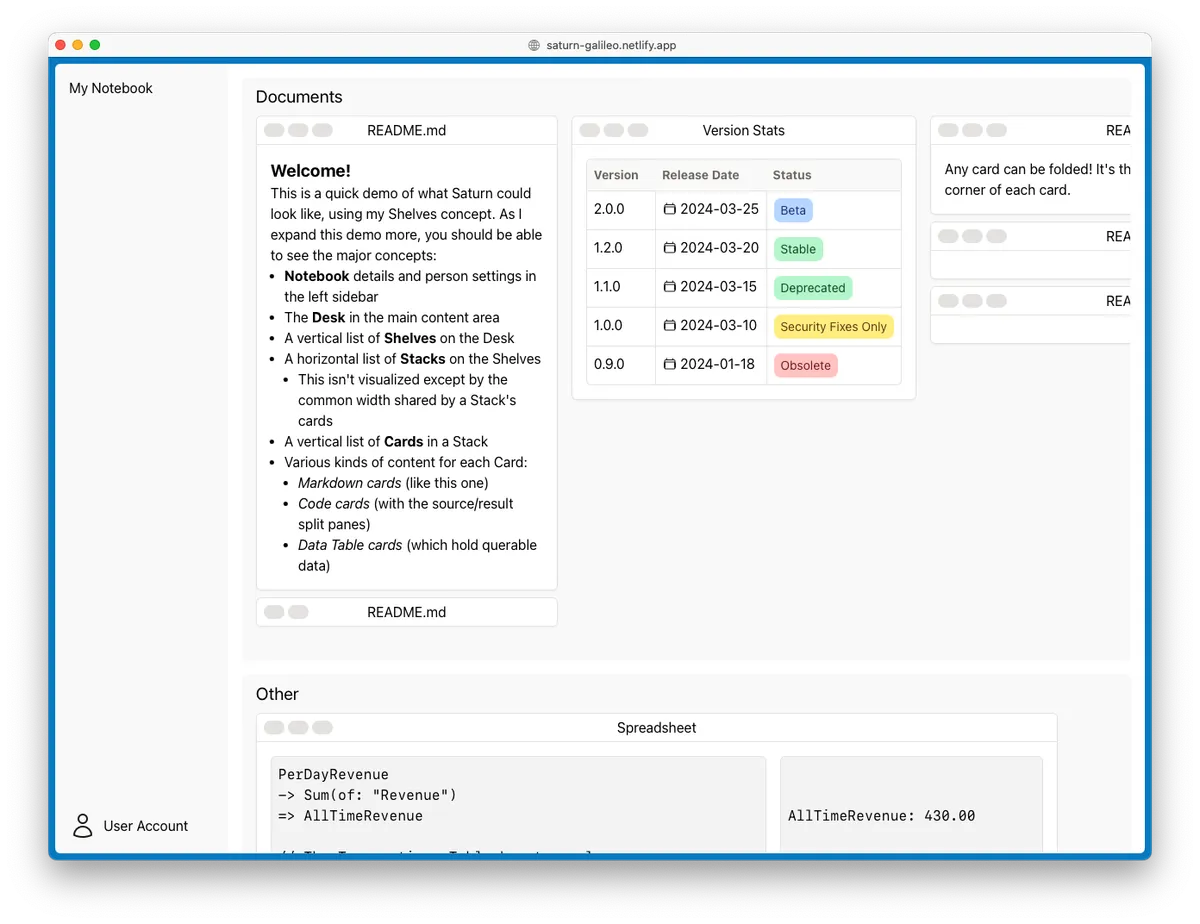Open My Notebook in the sidebar
Screen dimensions: 1200x924
(x=111, y=88)
